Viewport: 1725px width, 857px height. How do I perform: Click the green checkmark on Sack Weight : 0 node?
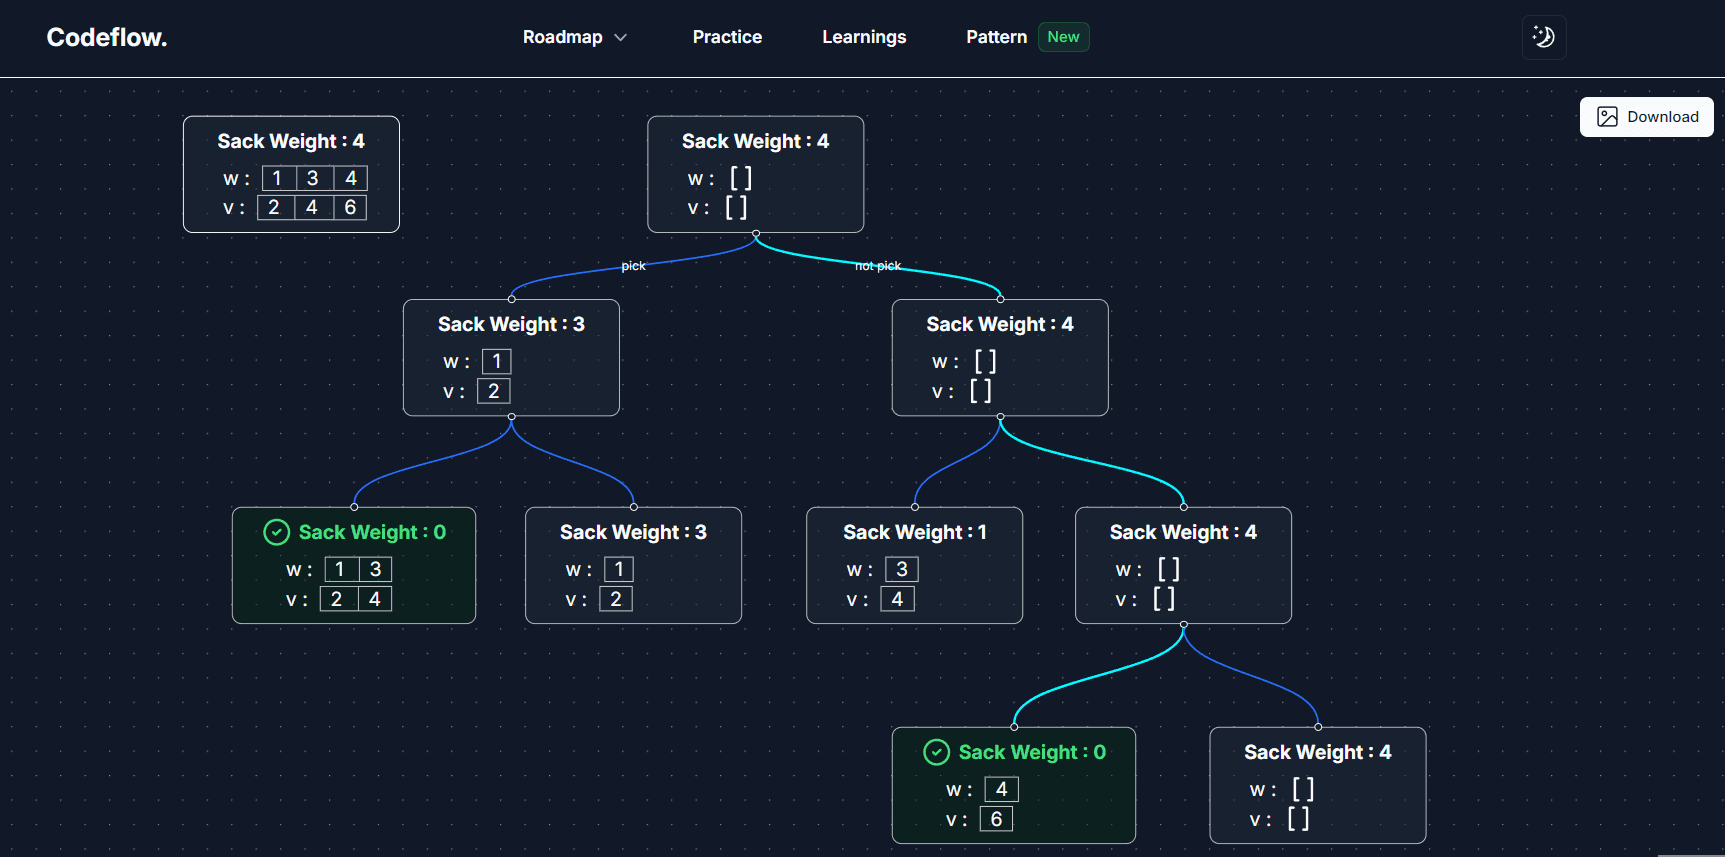click(x=278, y=532)
